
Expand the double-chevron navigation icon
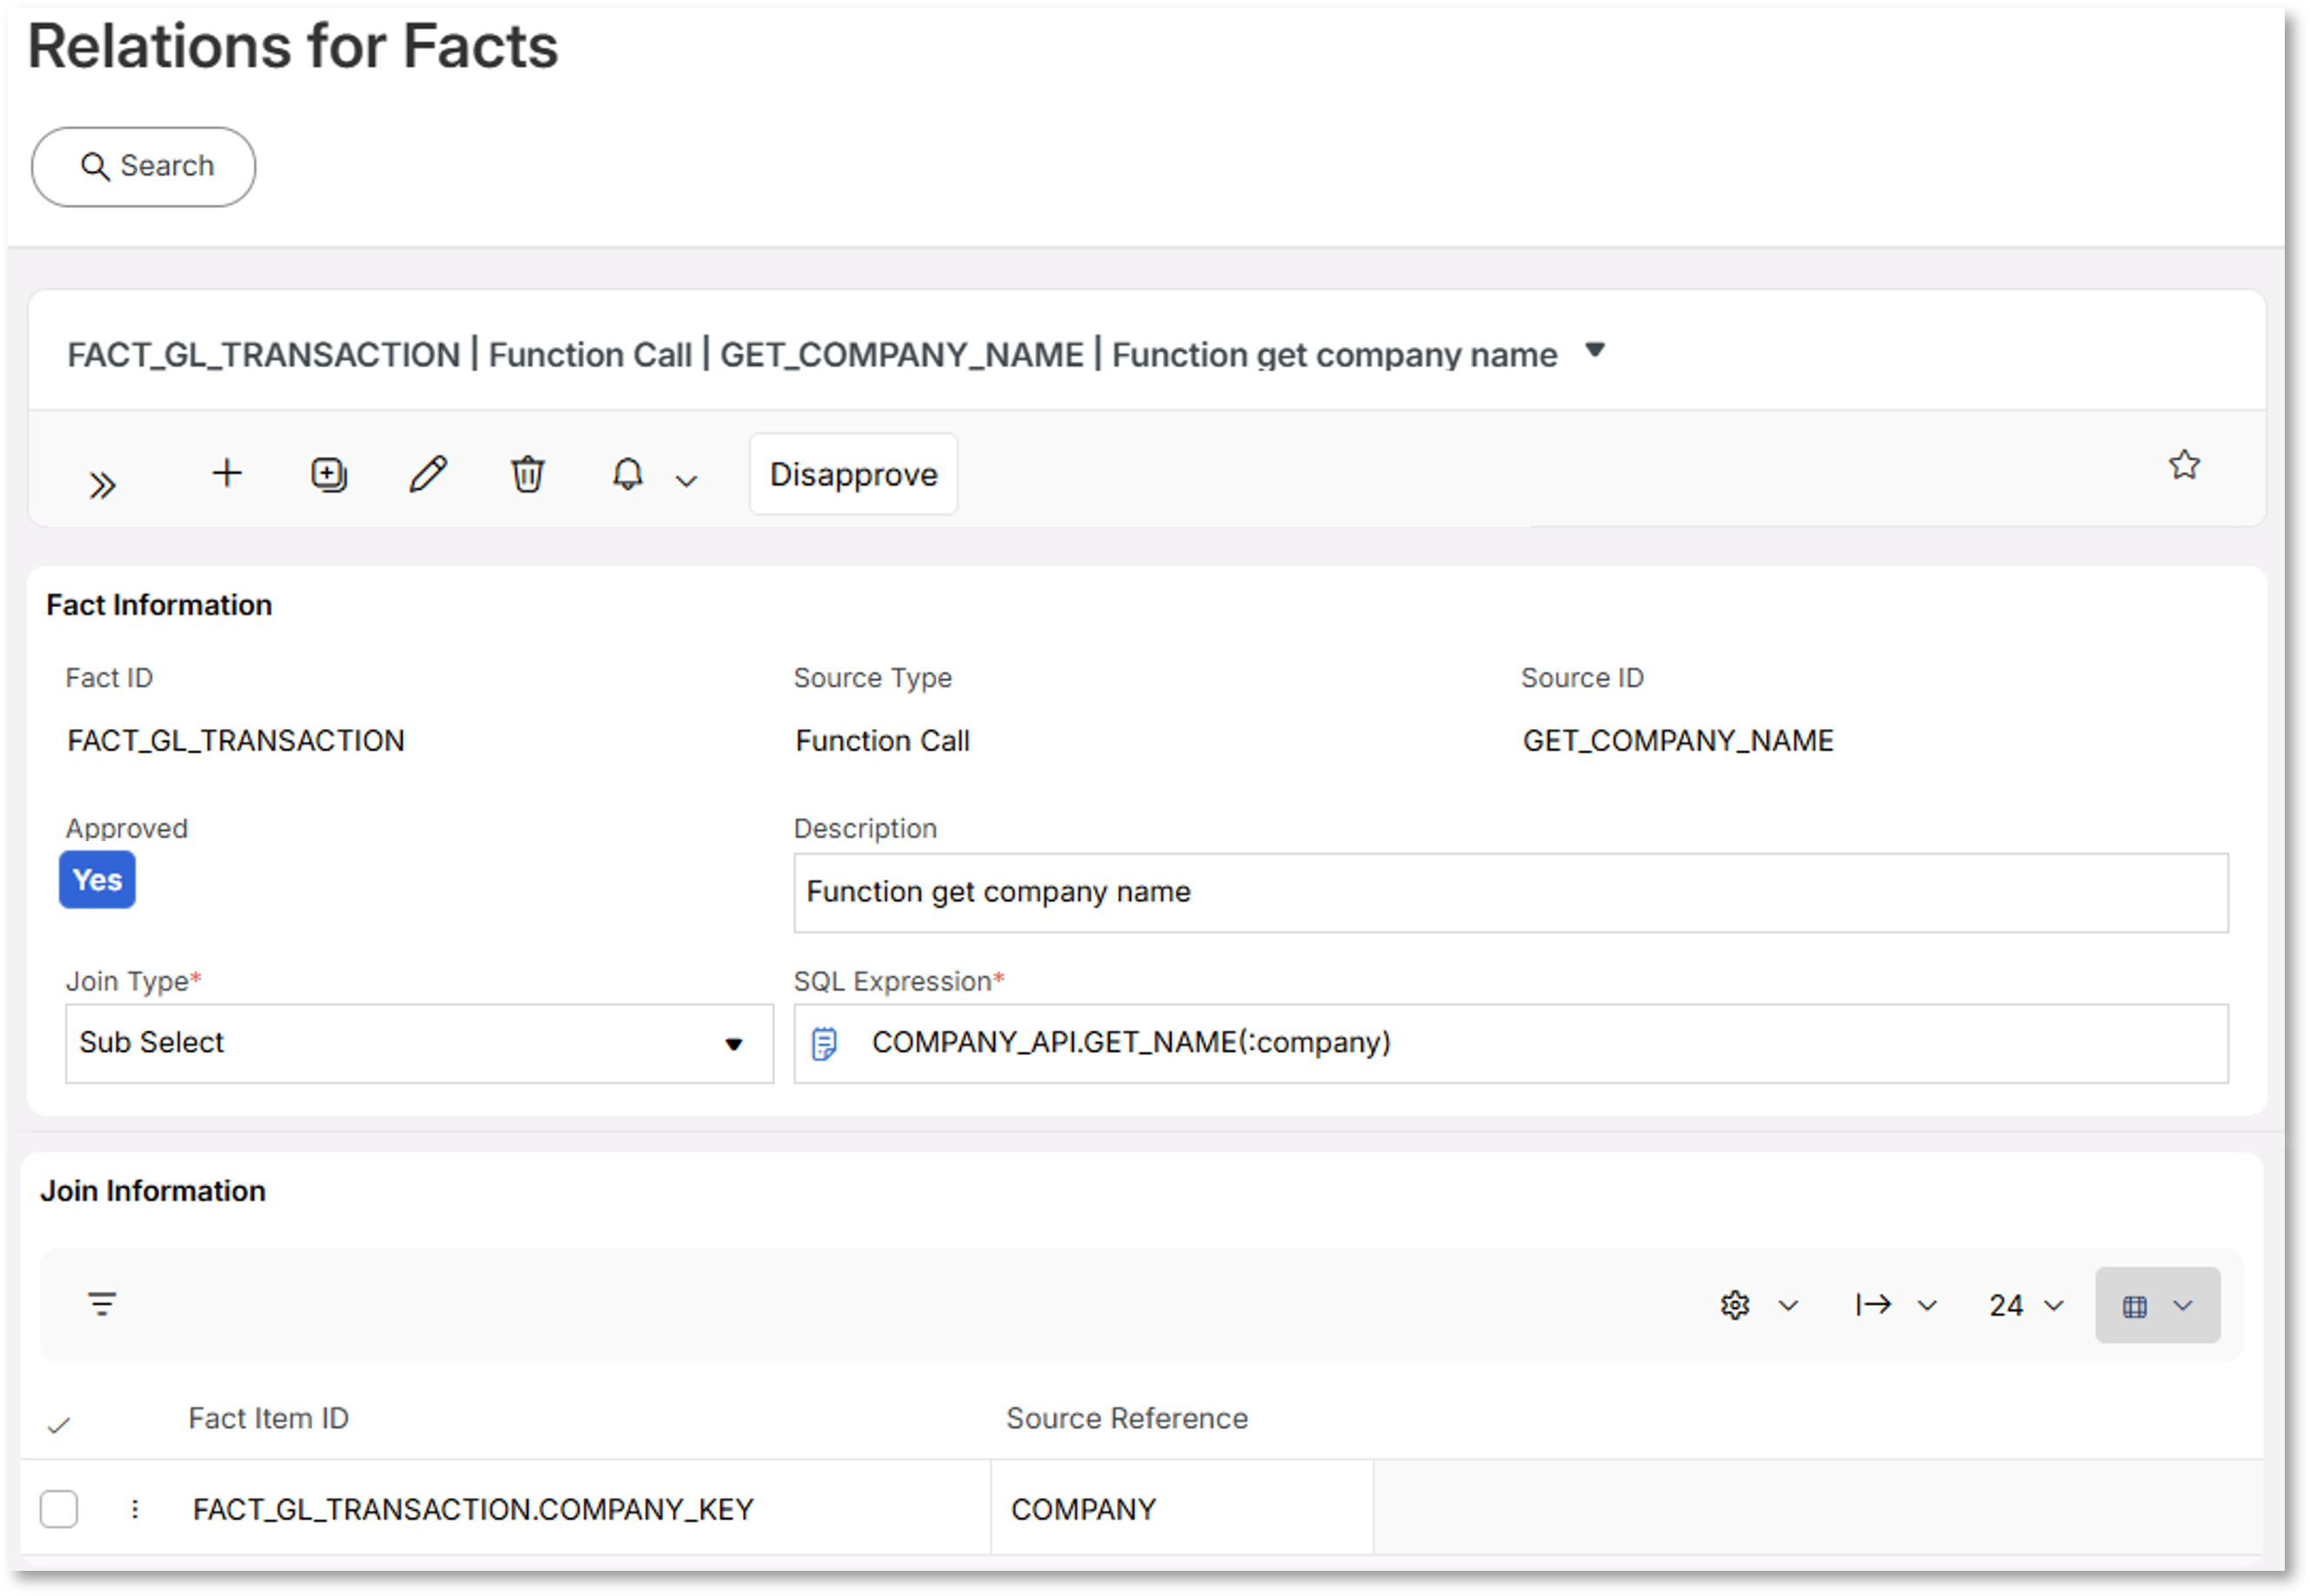pos(102,485)
